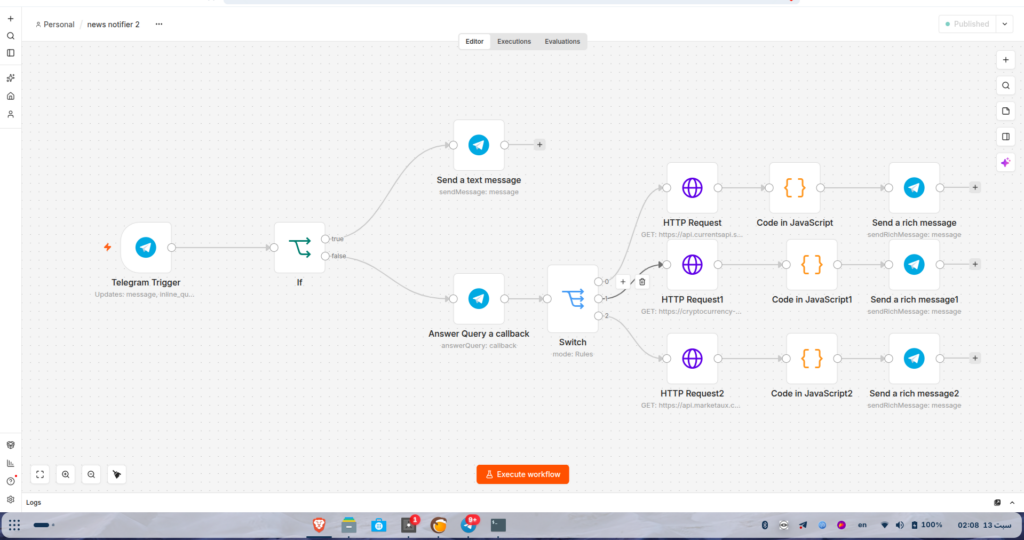Add a node using the canvas plus button

point(1006,60)
